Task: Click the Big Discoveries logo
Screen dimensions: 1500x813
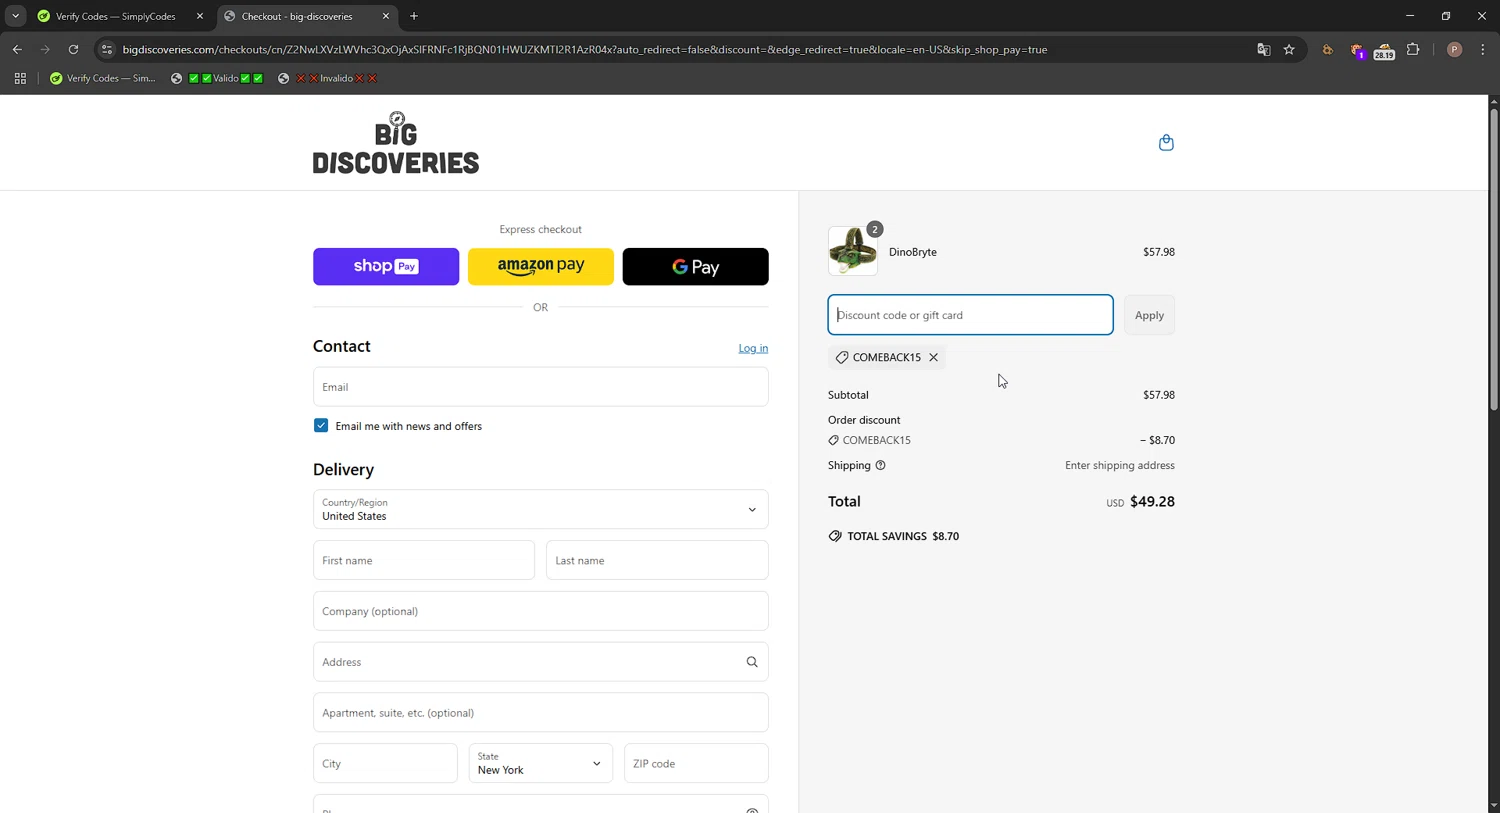Action: [396, 142]
